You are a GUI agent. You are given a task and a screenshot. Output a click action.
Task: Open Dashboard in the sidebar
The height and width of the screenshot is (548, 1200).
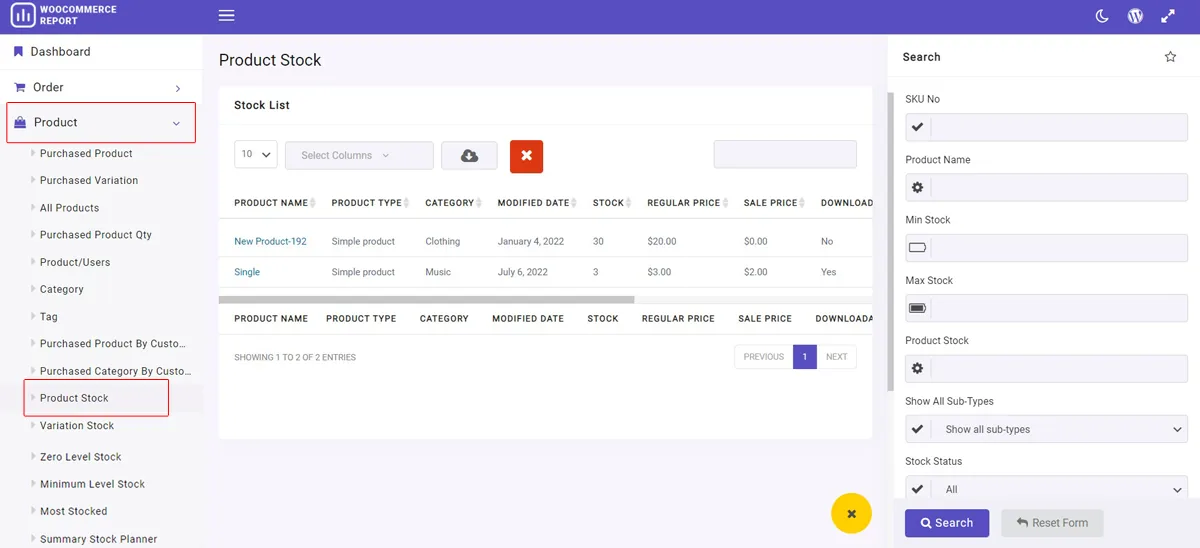[x=60, y=52]
